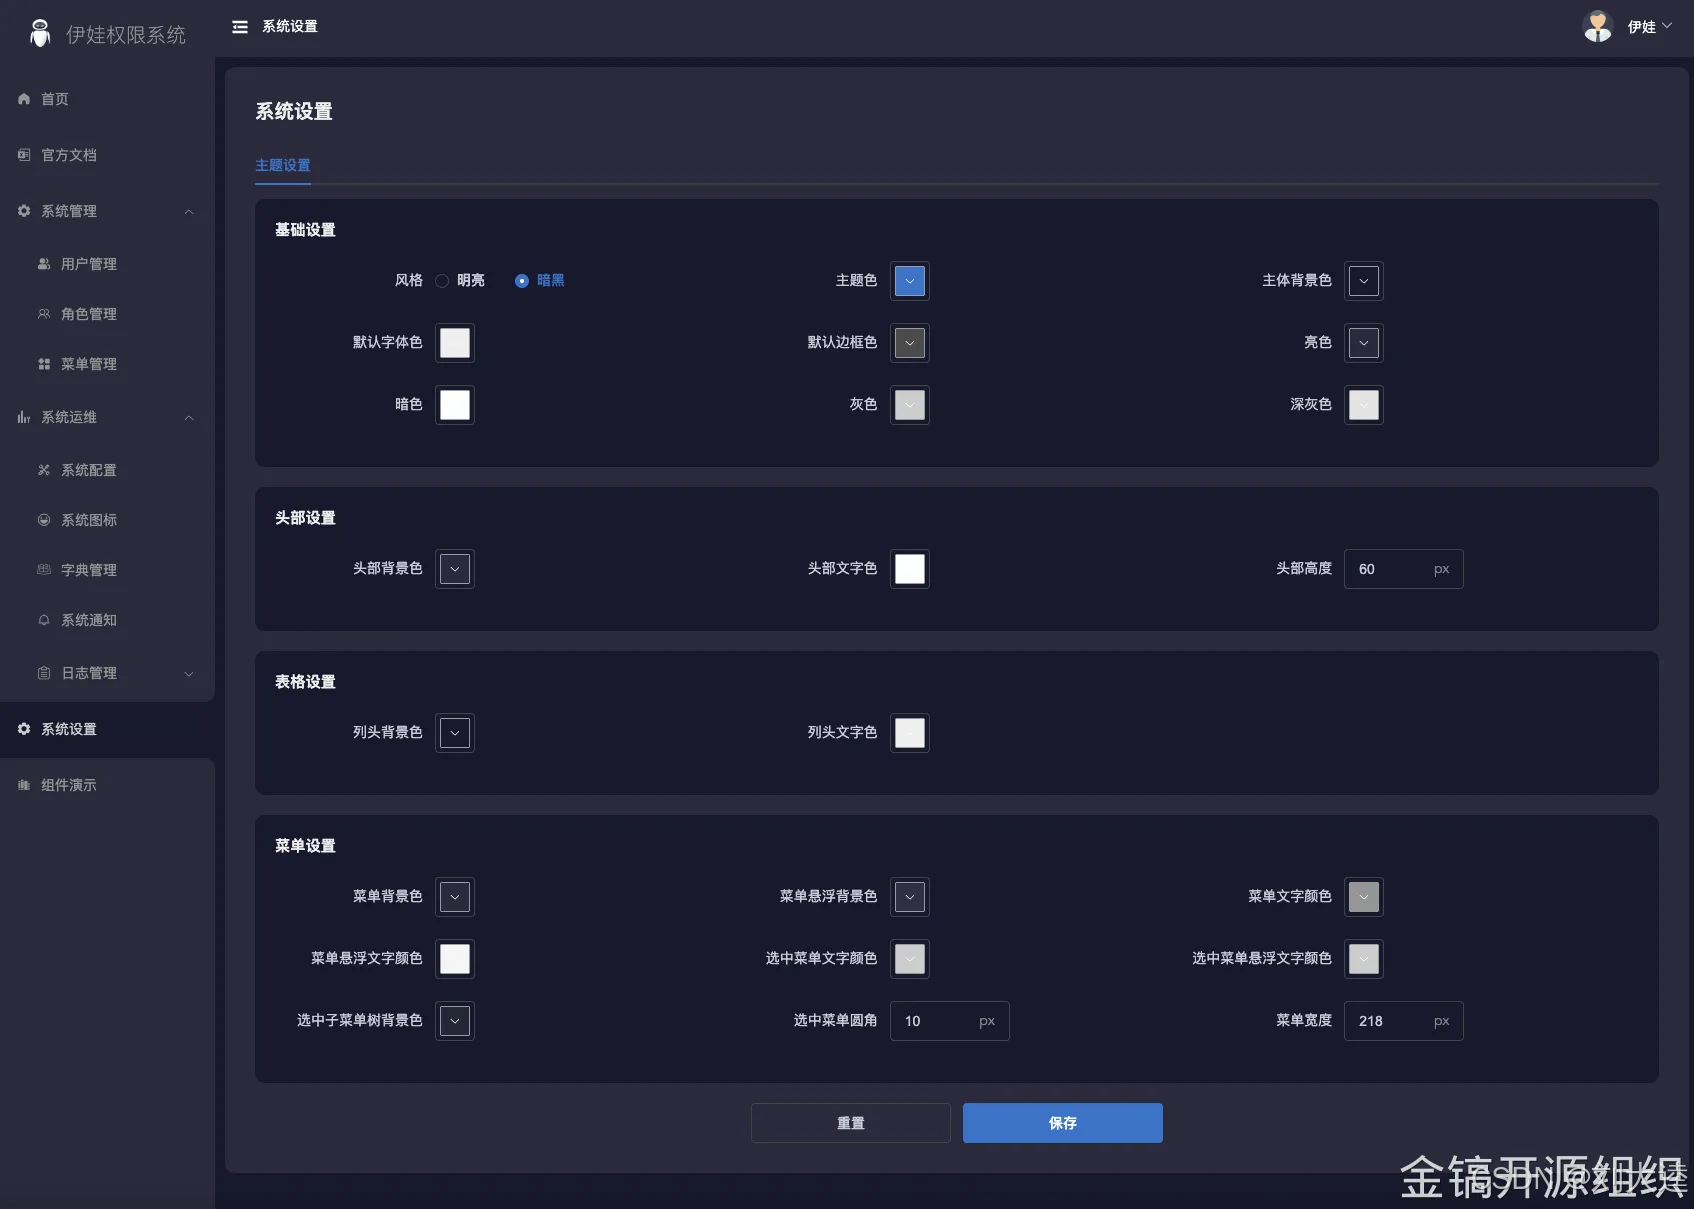The width and height of the screenshot is (1694, 1209).
Task: Click the gear icon beside 系统管理
Action: pyautogui.click(x=24, y=211)
